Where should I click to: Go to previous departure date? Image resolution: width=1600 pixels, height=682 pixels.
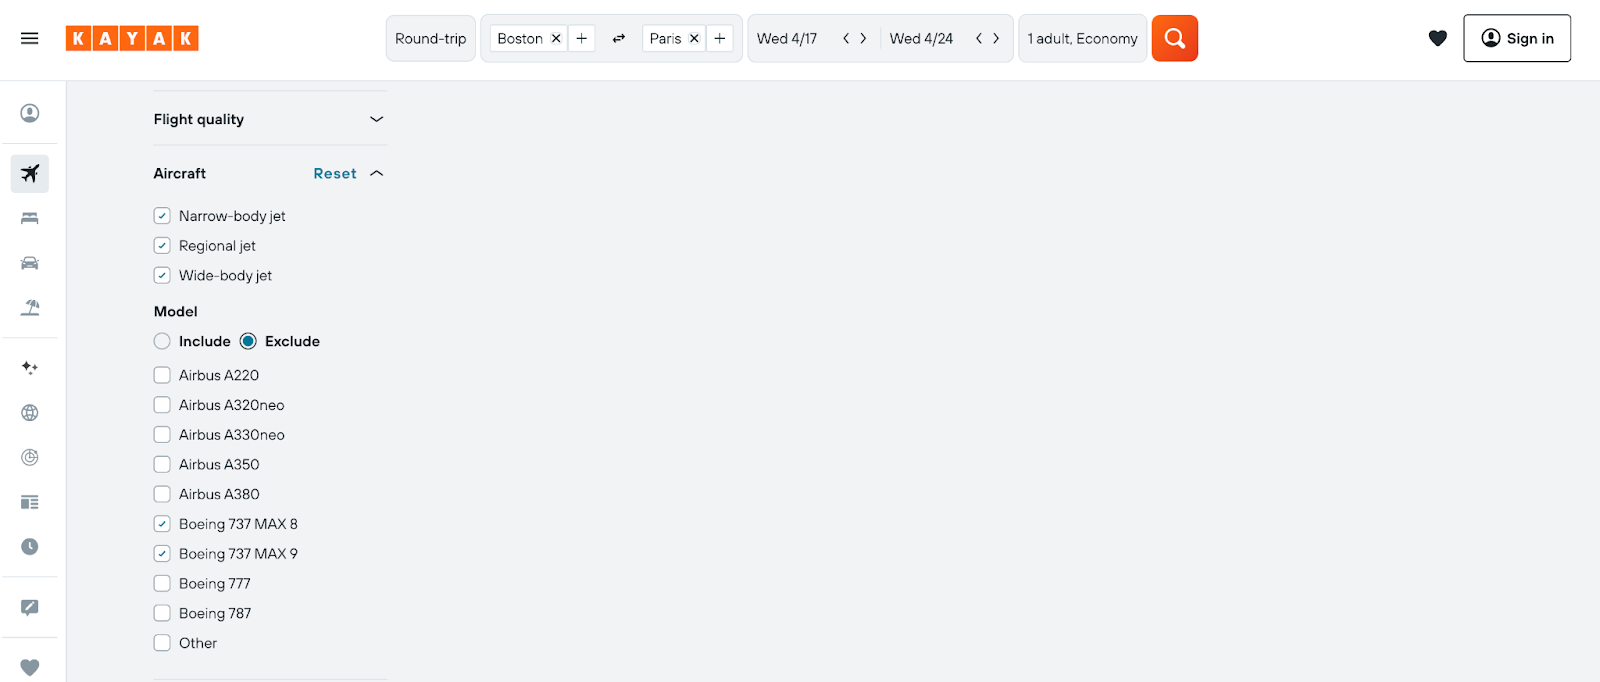[846, 38]
